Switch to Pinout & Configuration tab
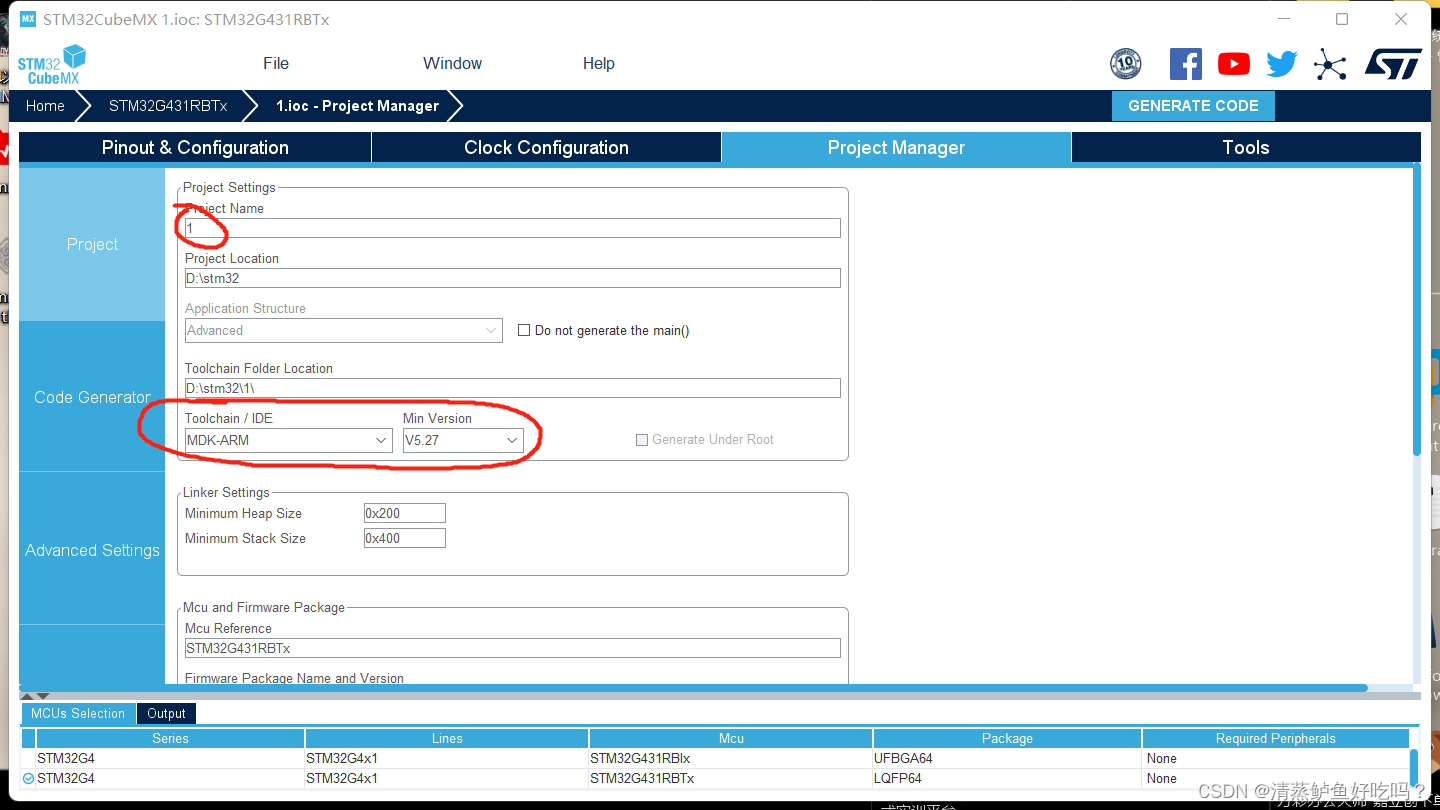The image size is (1440, 810). coord(195,147)
